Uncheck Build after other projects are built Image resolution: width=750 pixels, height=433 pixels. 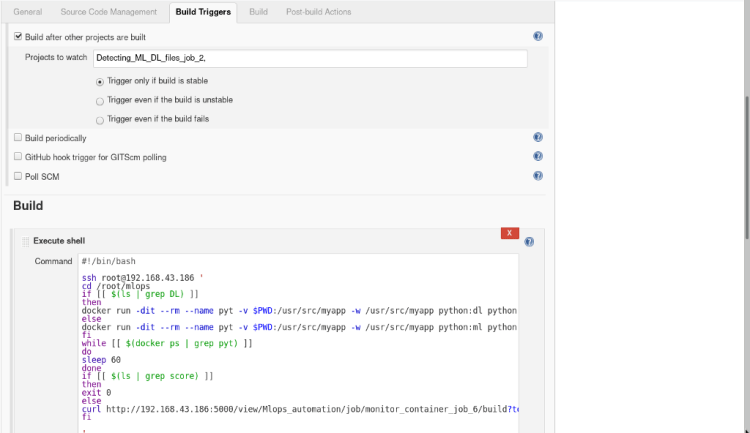18,36
